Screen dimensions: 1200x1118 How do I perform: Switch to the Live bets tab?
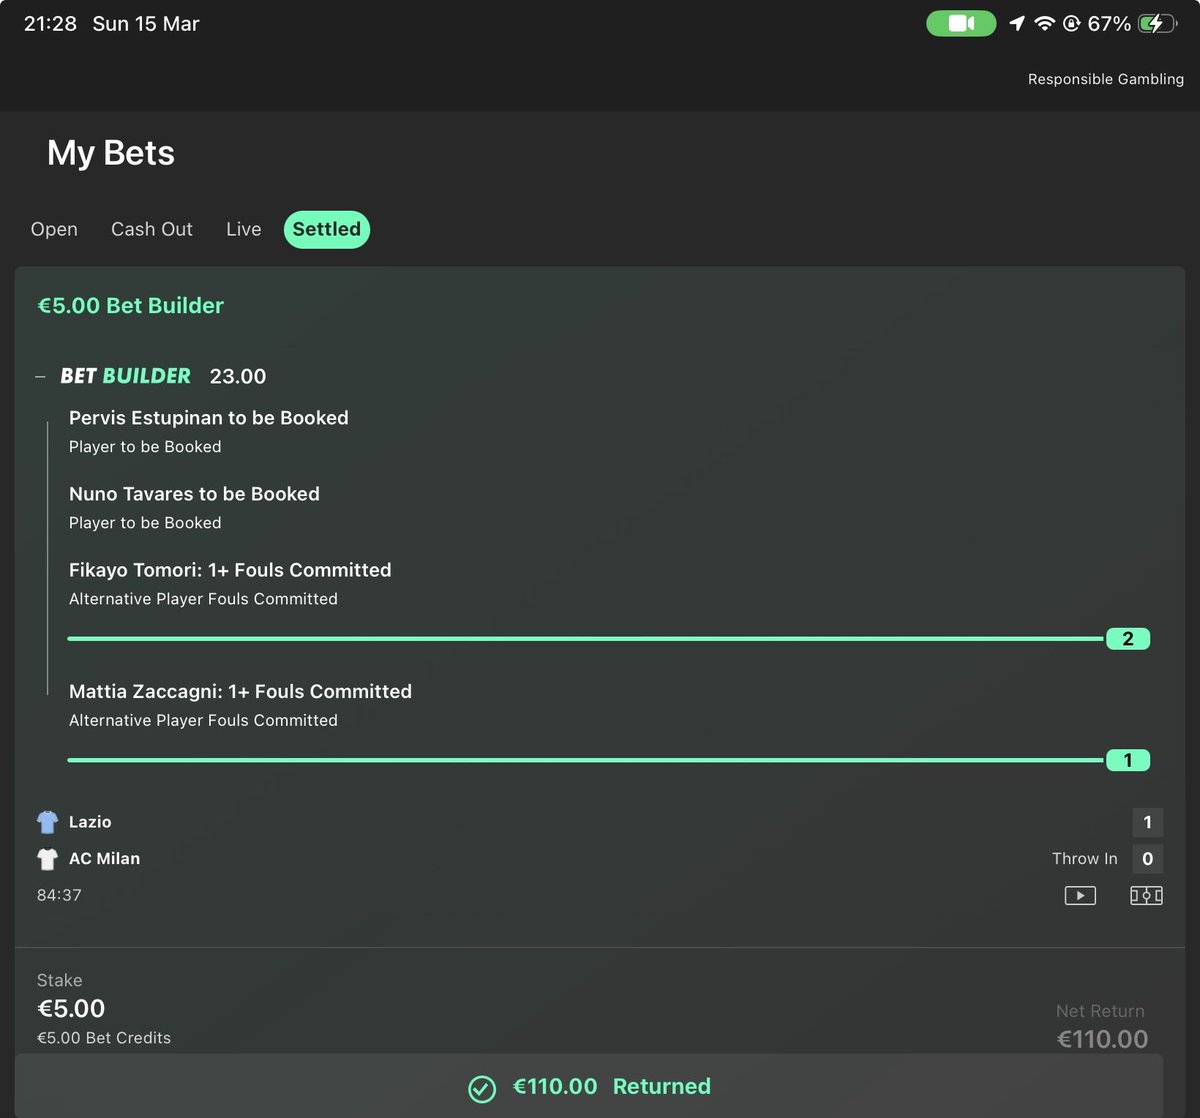click(x=244, y=229)
